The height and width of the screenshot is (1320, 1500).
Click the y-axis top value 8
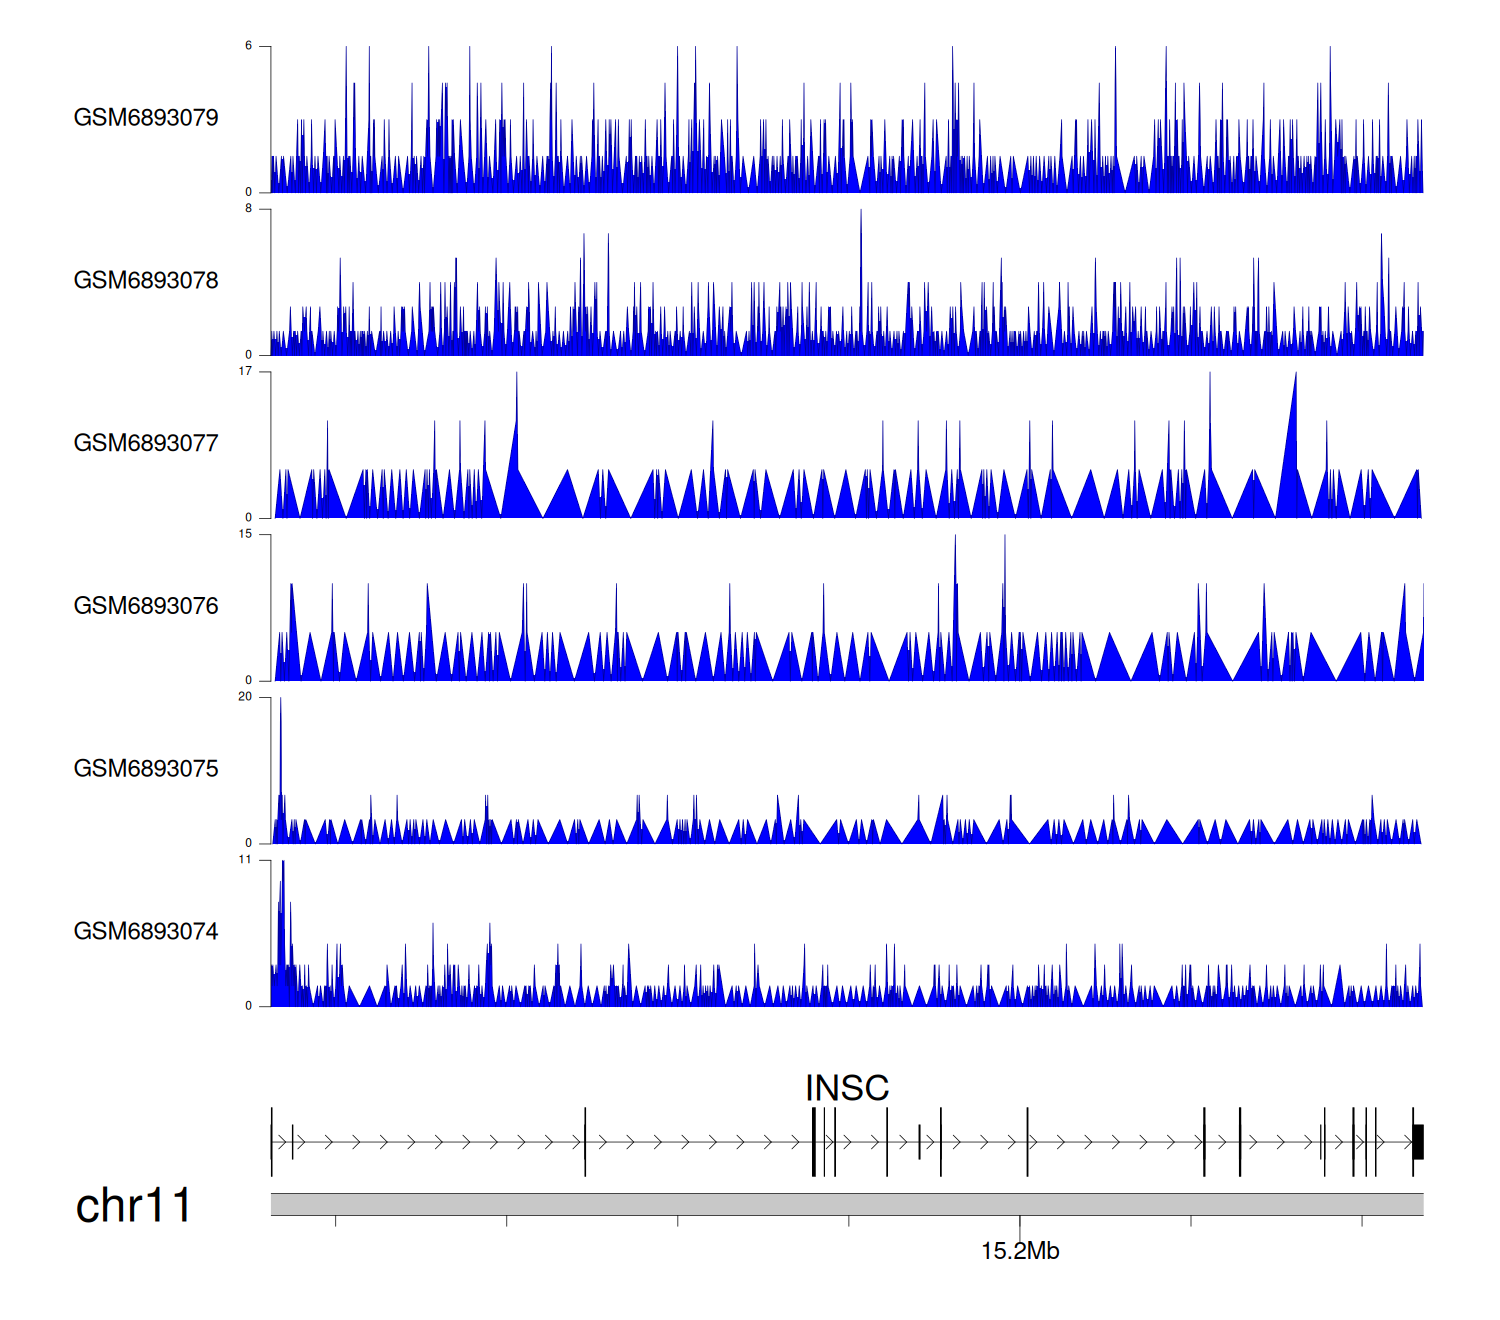point(248,209)
